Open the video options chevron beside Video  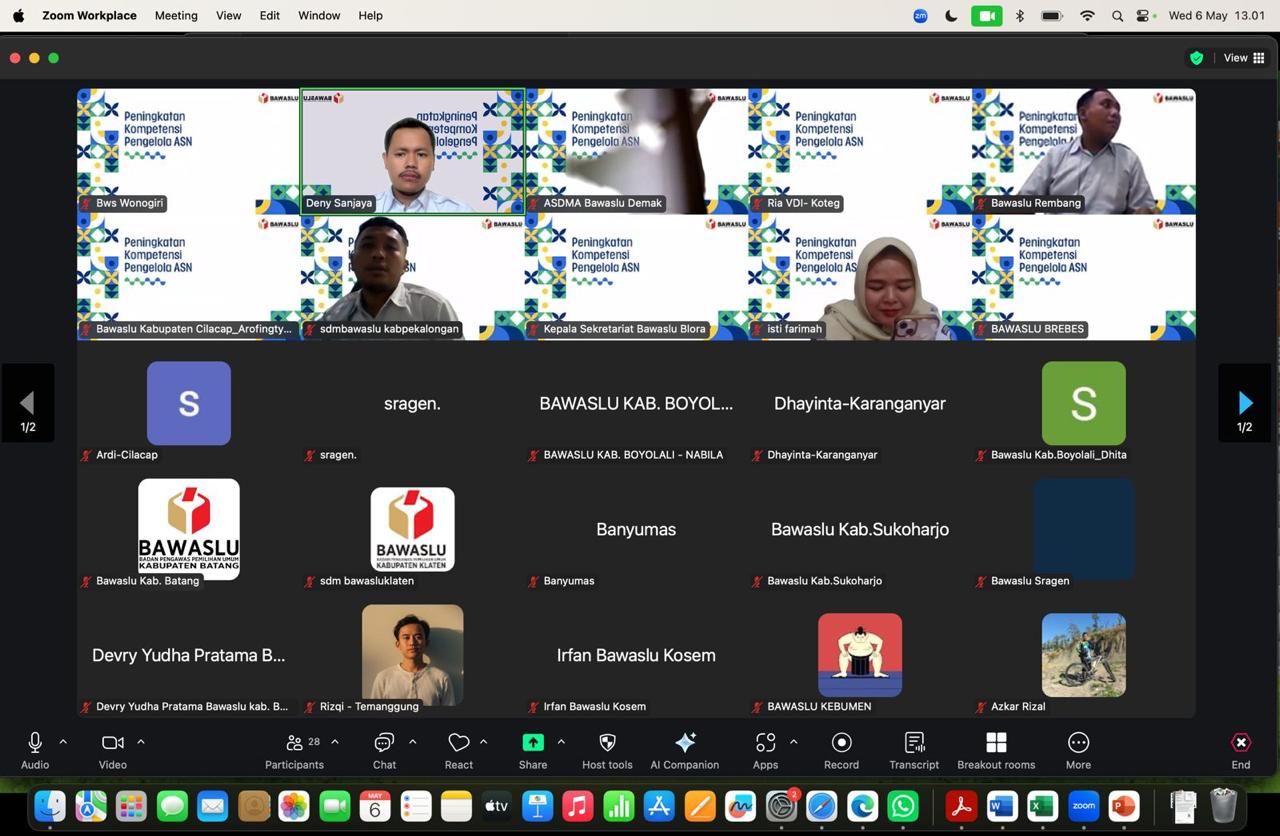tap(141, 742)
